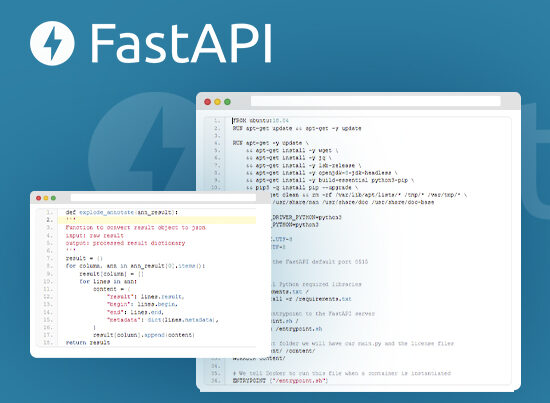Viewport: 550px width, 403px height.
Task: Minimize the Dockerfile window using yellow button
Action: (217, 102)
